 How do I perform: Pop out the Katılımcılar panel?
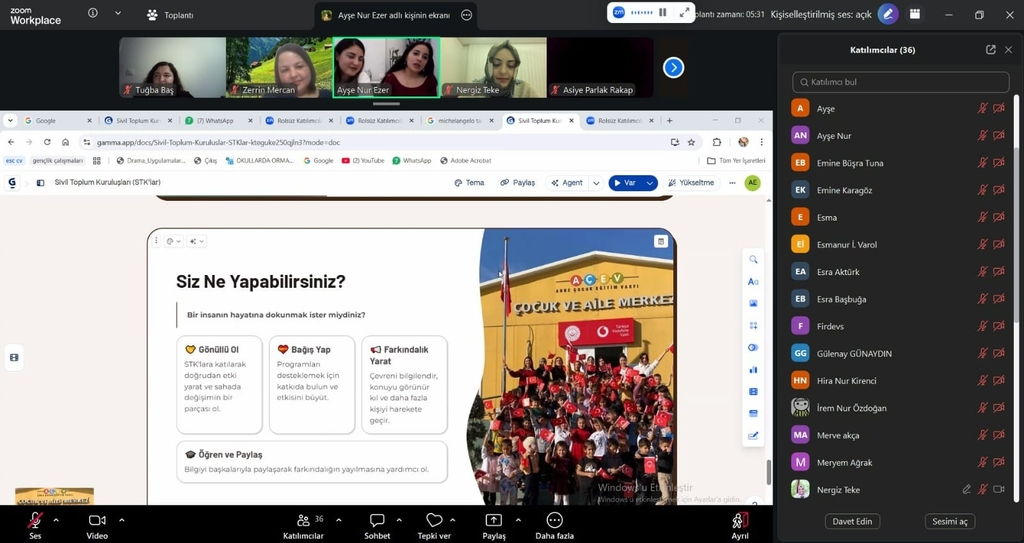(990, 50)
